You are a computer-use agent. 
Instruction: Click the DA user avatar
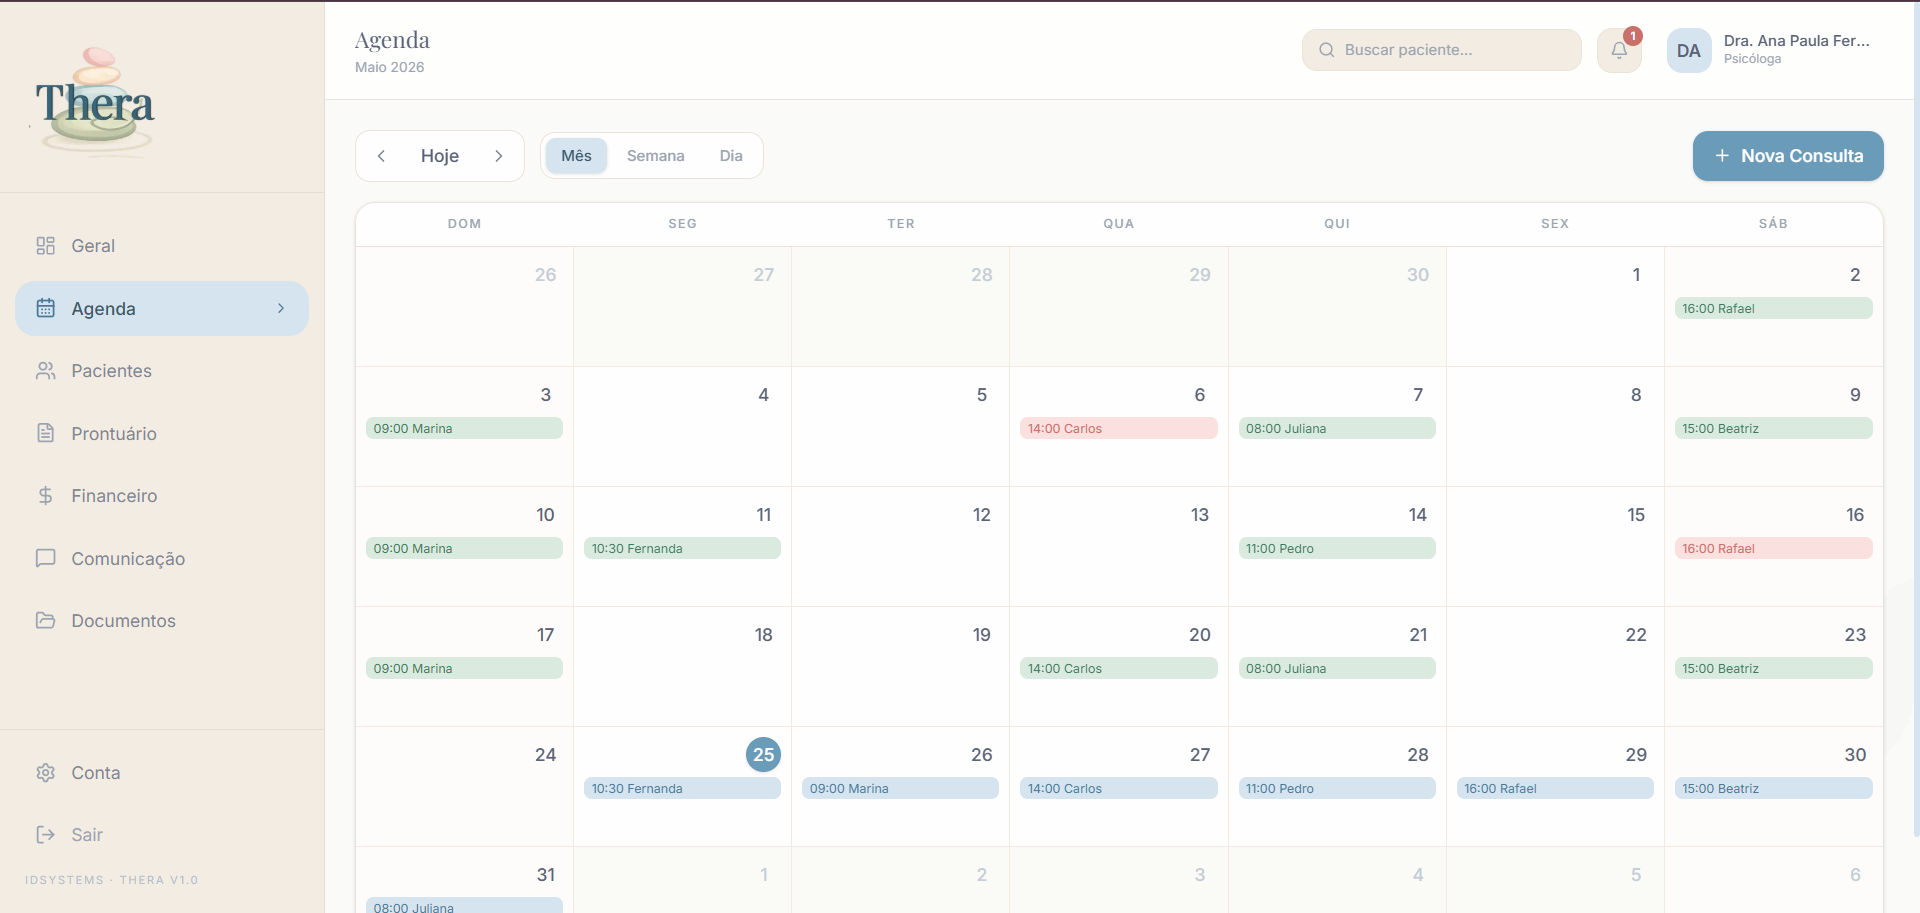pyautogui.click(x=1689, y=50)
